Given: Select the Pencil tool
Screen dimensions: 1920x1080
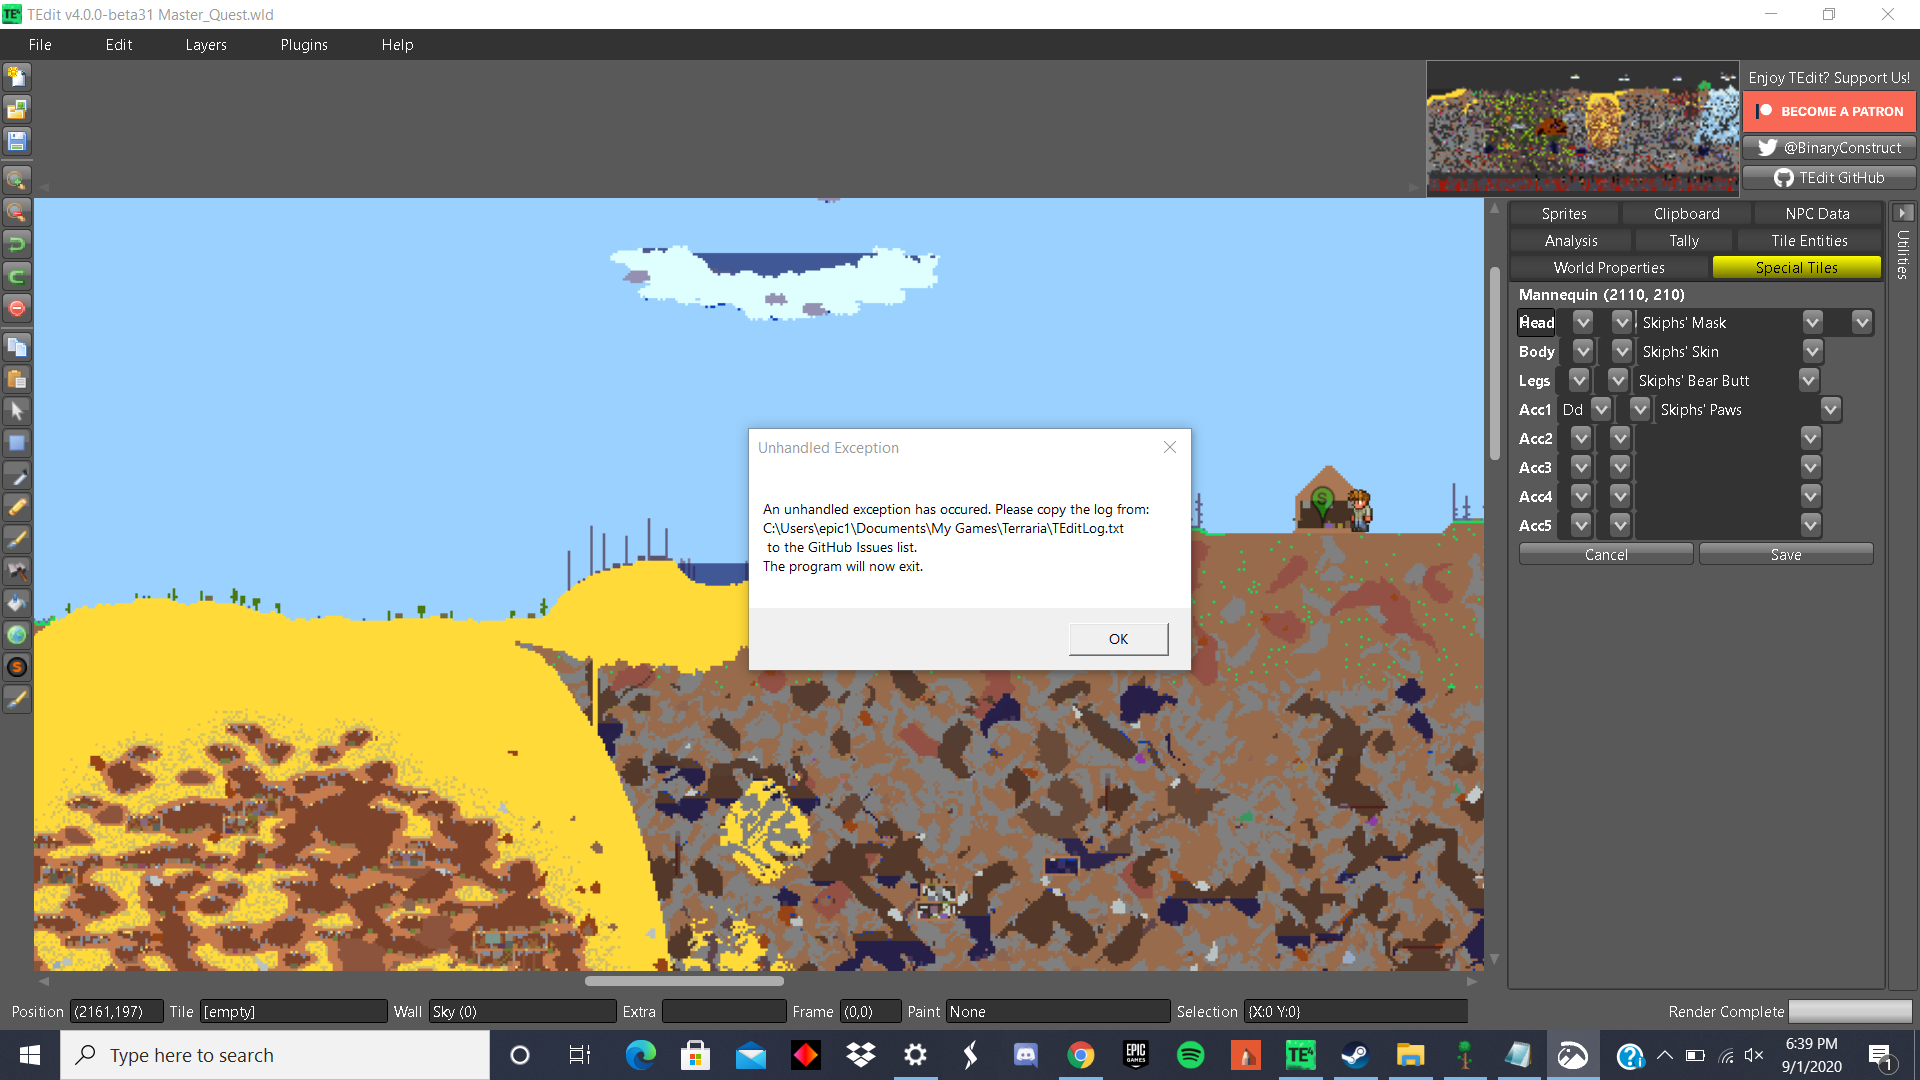Looking at the screenshot, I should tap(16, 507).
